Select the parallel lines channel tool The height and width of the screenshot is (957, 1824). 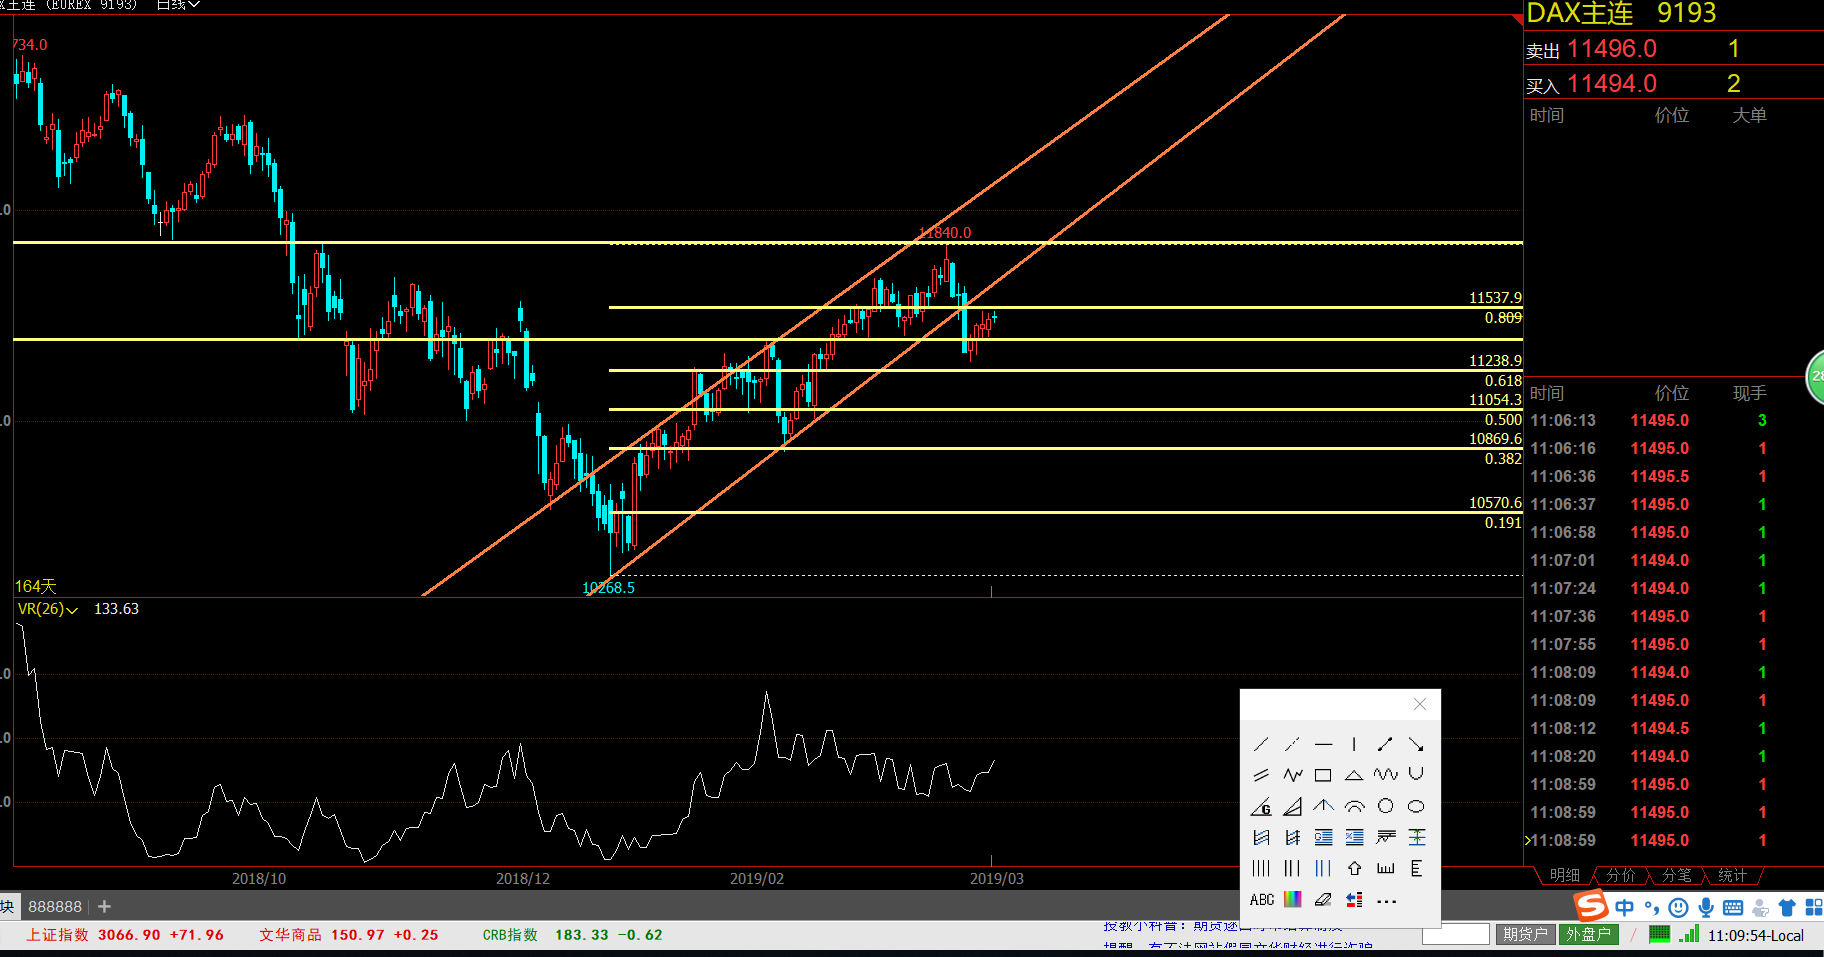pyautogui.click(x=1261, y=775)
